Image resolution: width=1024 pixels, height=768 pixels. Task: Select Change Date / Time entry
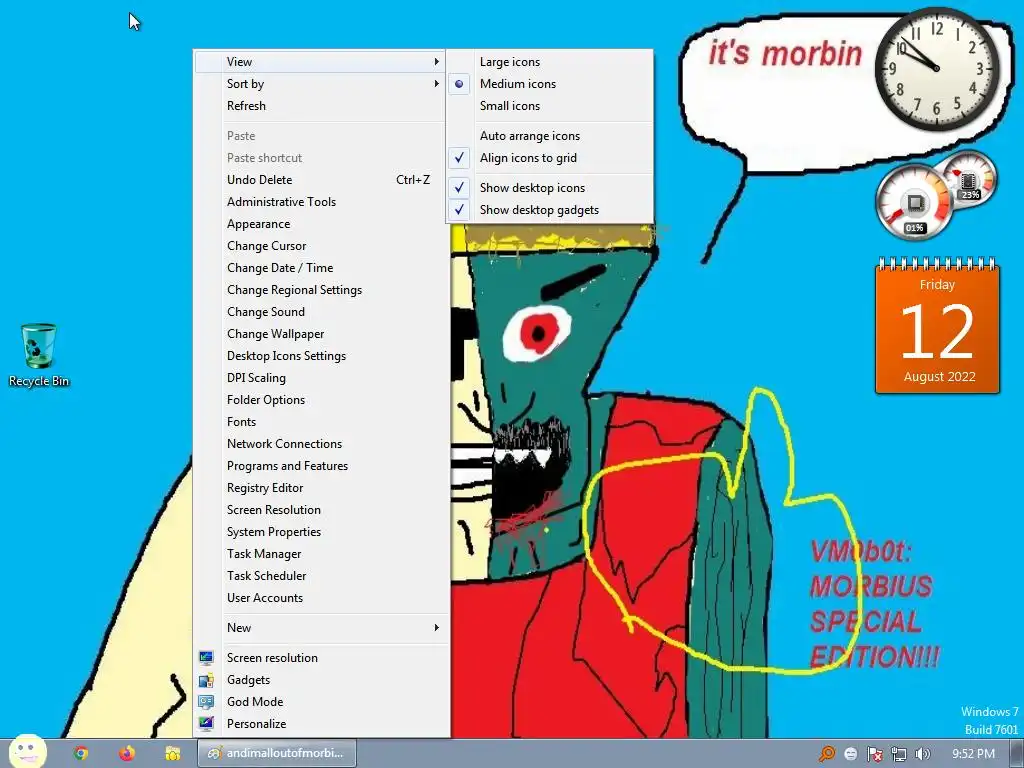tap(320, 268)
